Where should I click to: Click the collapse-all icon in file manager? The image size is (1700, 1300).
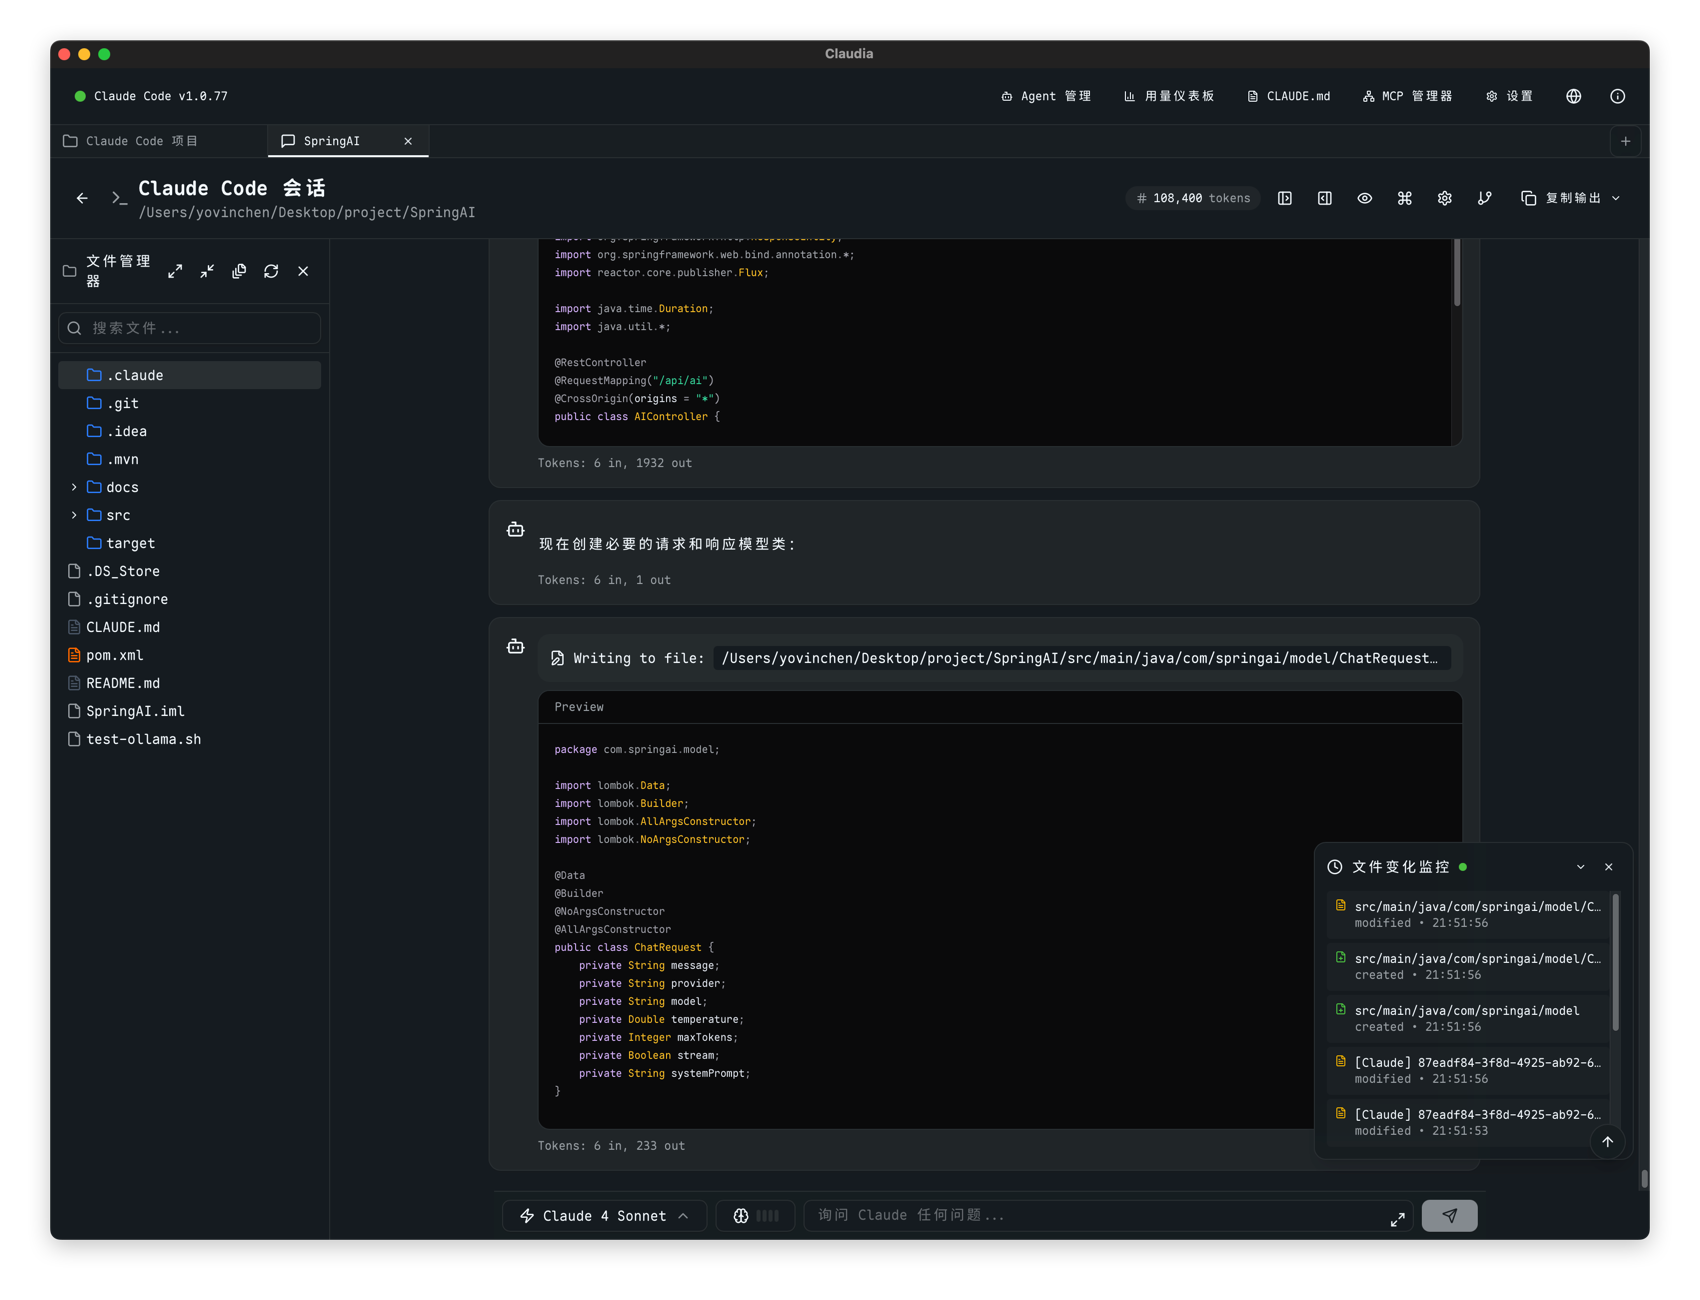click(x=207, y=271)
